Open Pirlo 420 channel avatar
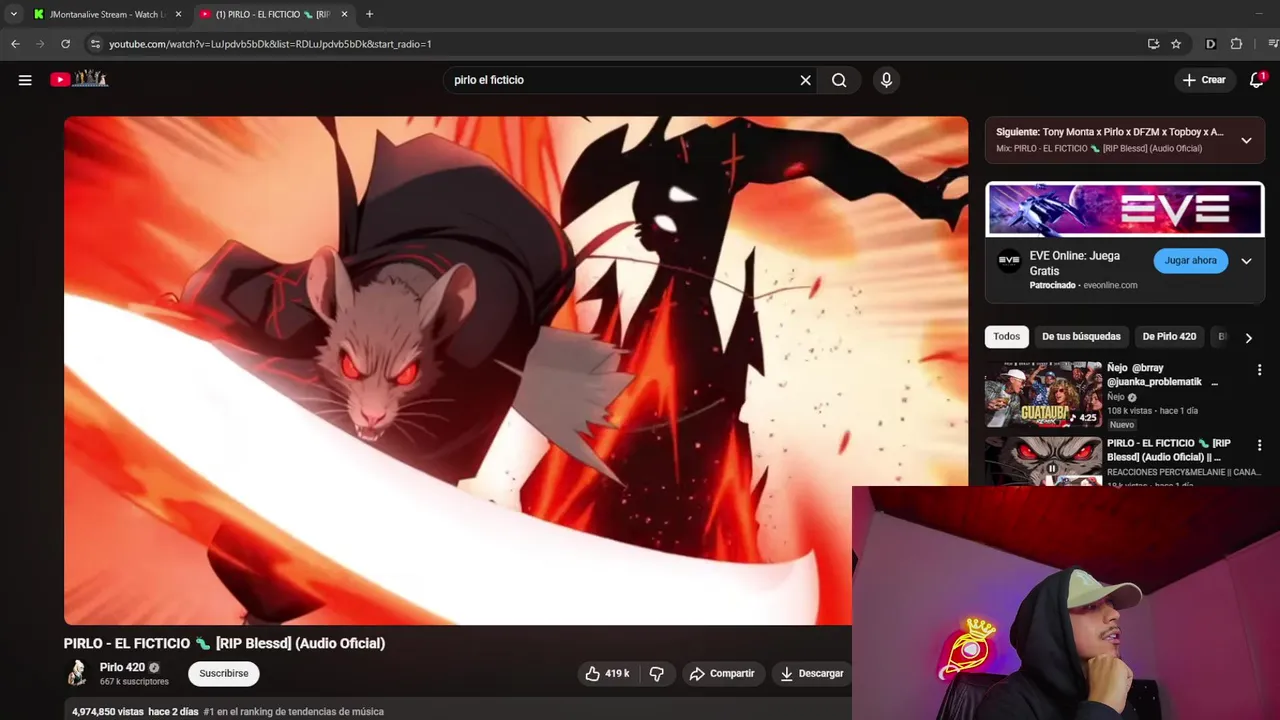The height and width of the screenshot is (720, 1280). click(77, 673)
